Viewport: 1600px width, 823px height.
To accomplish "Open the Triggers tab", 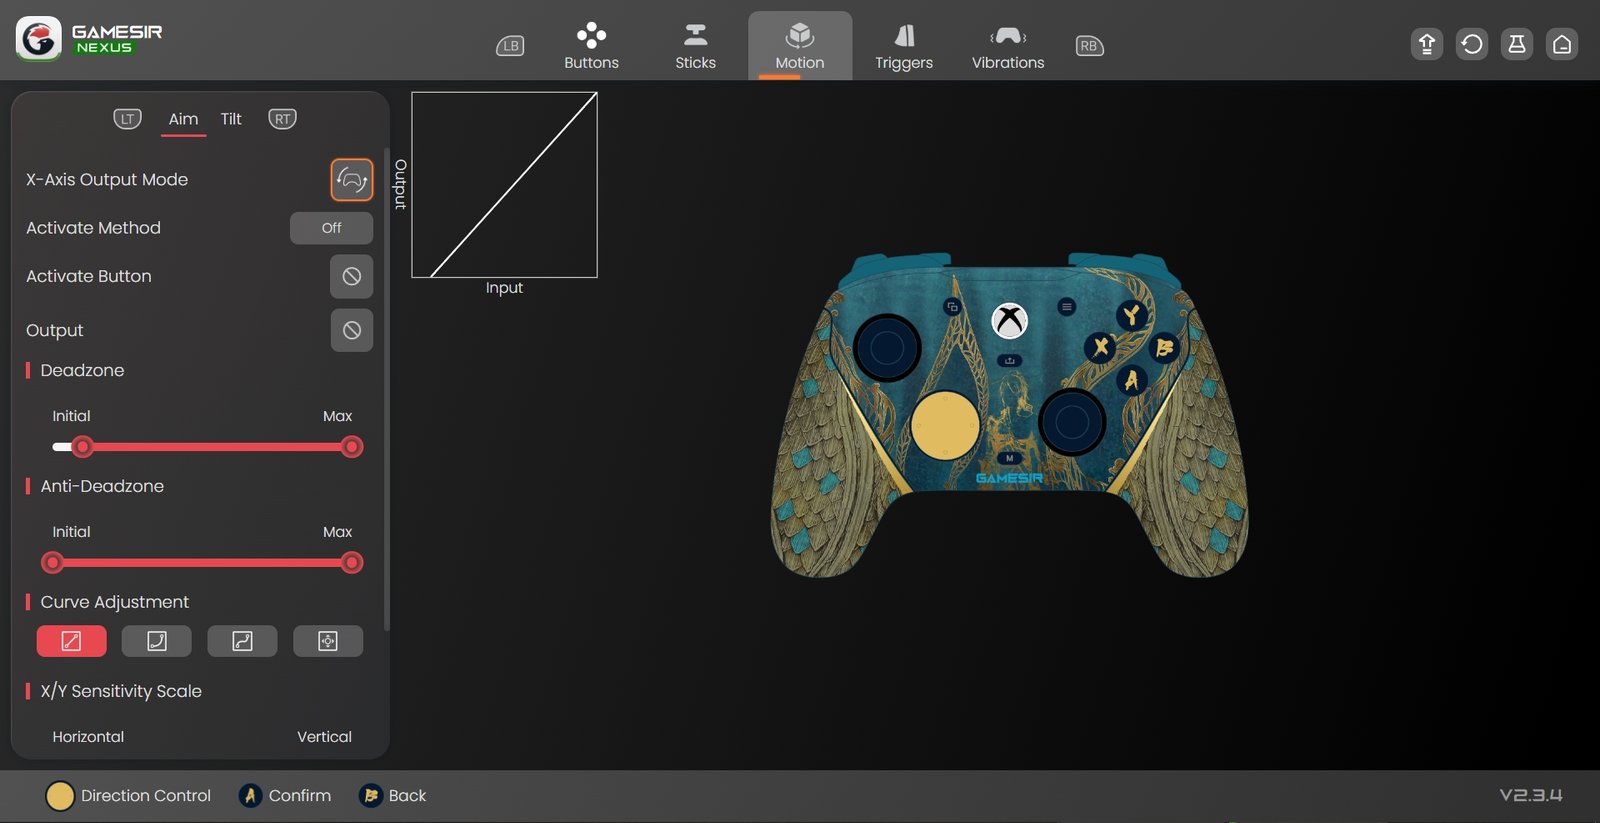I will [903, 46].
